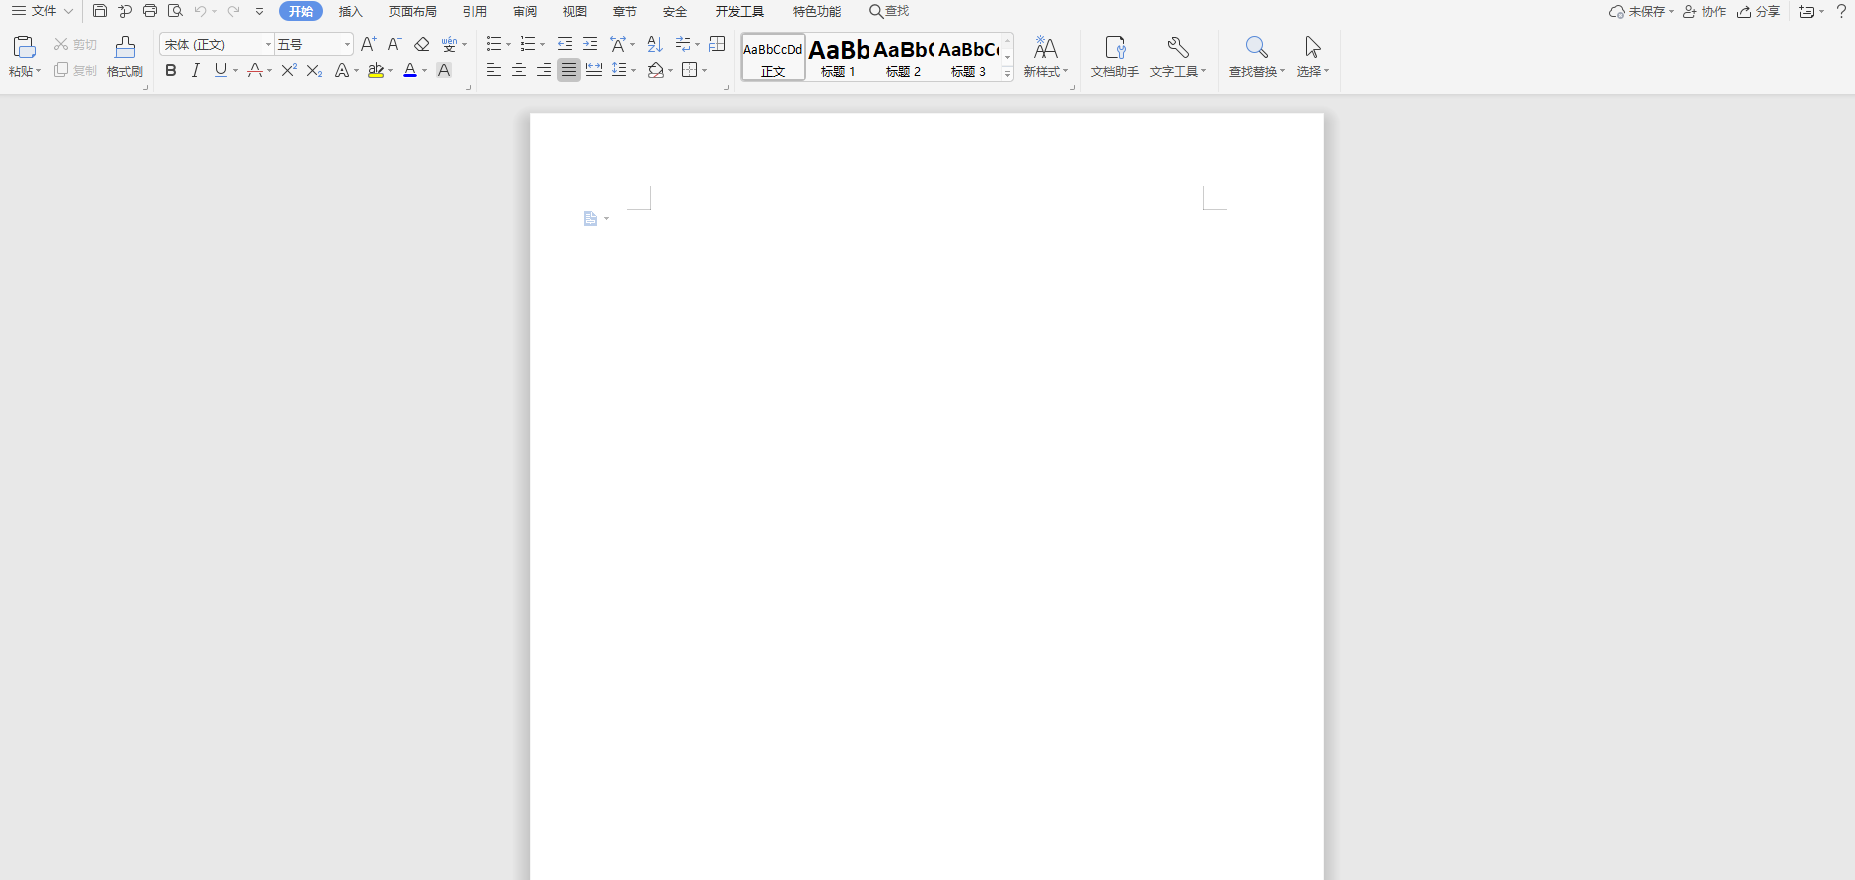Open the 页面布局 (Page Layout) tab

412,11
